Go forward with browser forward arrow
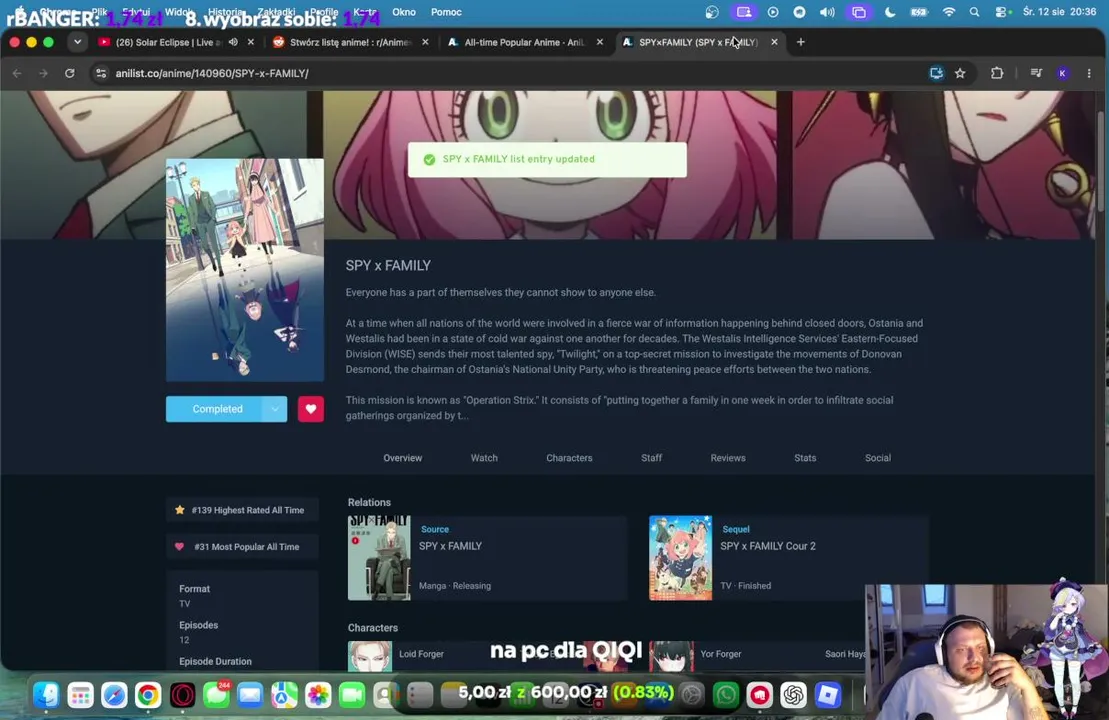 click(43, 73)
